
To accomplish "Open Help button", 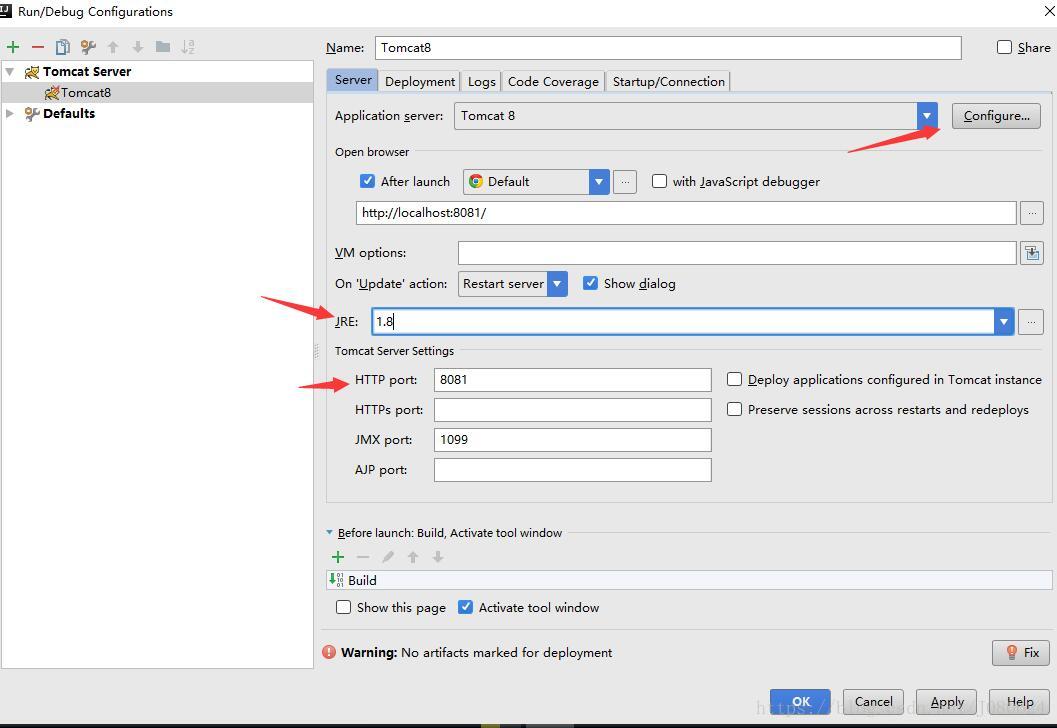I will click(1019, 702).
